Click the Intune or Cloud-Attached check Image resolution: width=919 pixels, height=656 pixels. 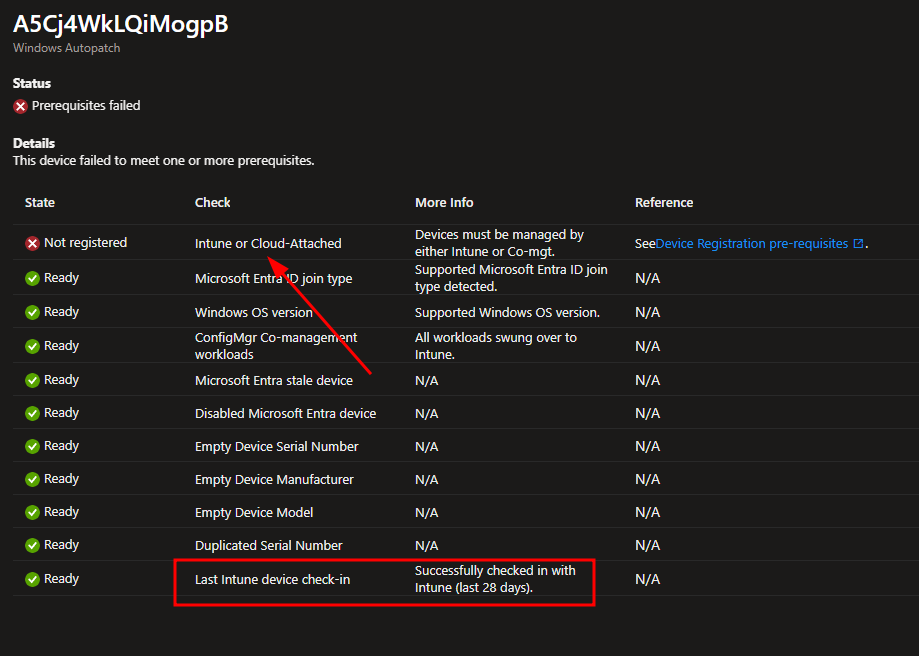[268, 243]
